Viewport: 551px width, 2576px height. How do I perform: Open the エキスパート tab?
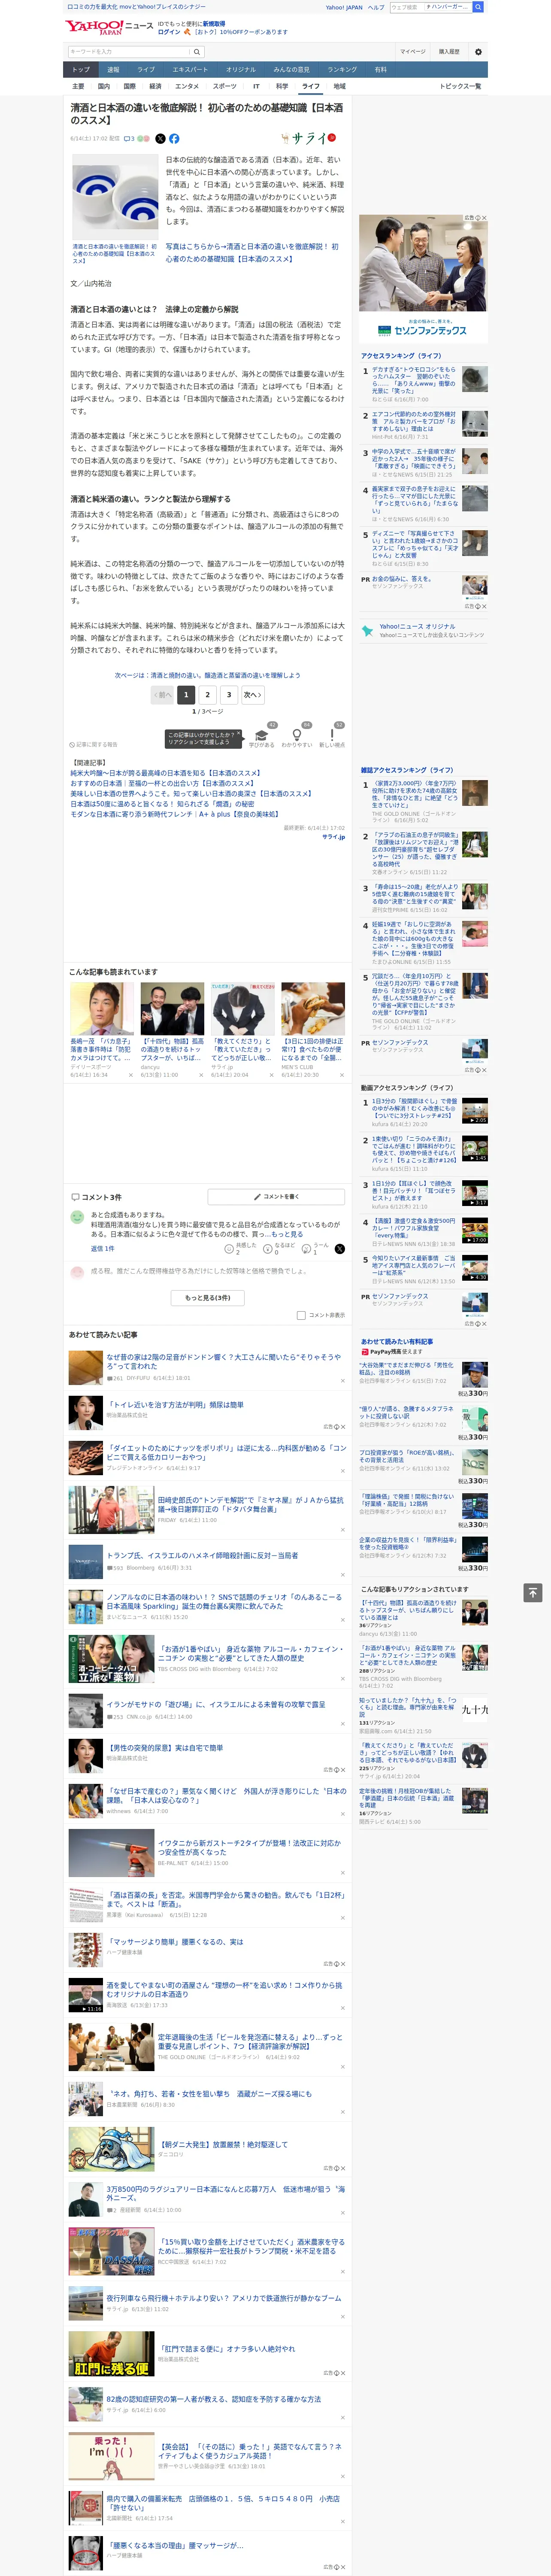(190, 70)
